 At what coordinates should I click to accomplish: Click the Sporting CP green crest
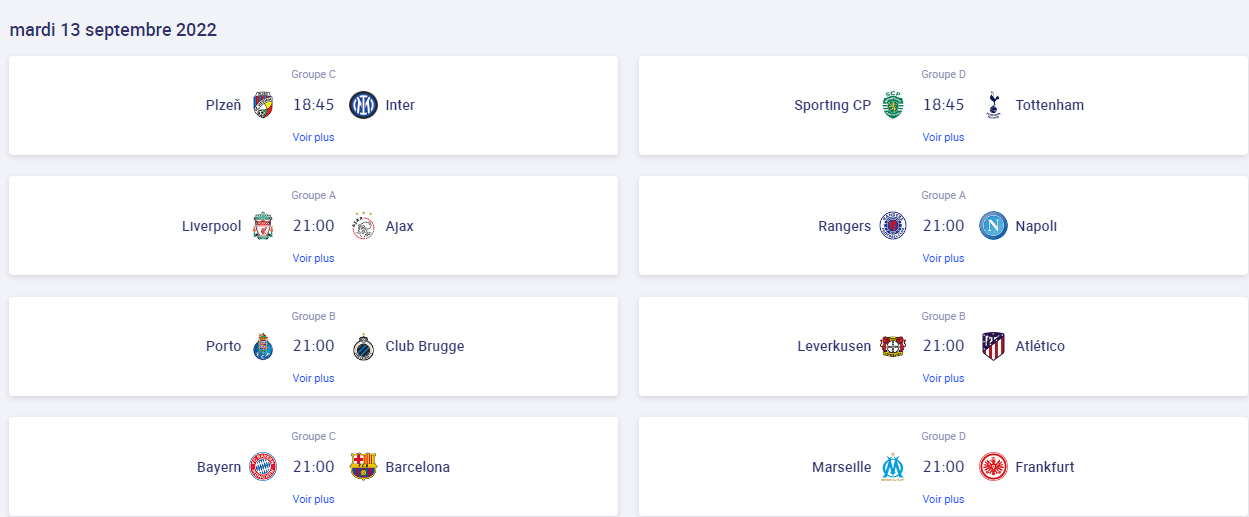click(x=893, y=105)
